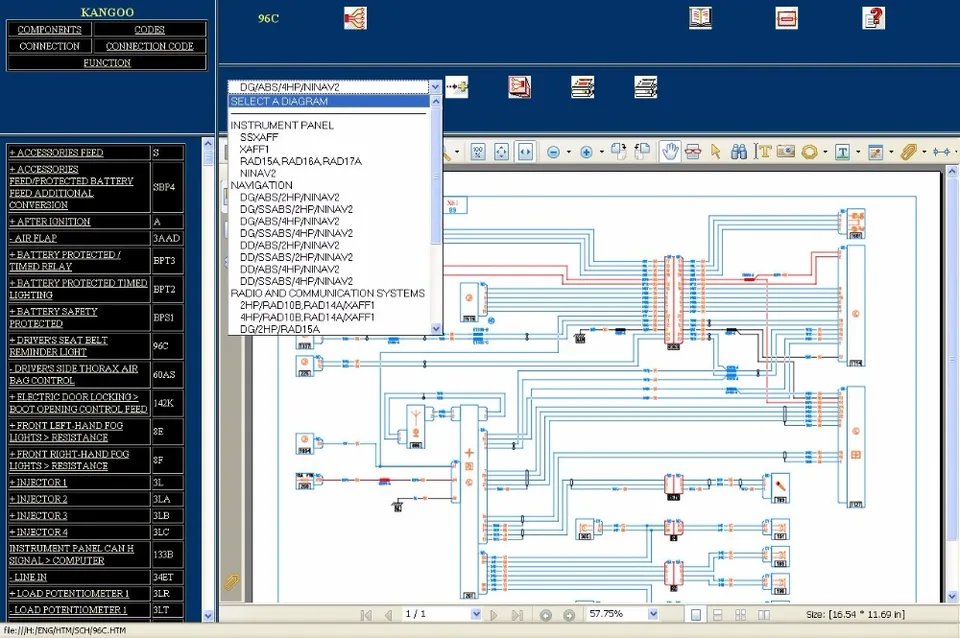The width and height of the screenshot is (960, 638).
Task: Click the second stacked list icon
Action: 646,87
